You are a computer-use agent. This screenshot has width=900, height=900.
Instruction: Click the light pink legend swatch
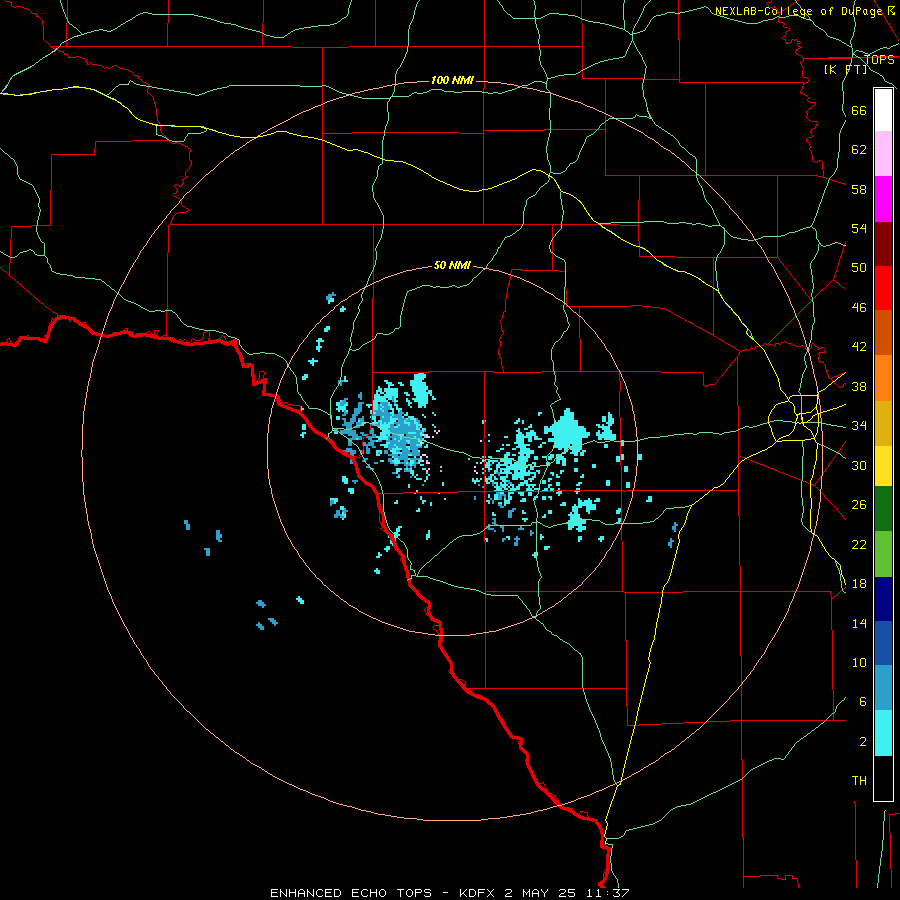coord(883,153)
